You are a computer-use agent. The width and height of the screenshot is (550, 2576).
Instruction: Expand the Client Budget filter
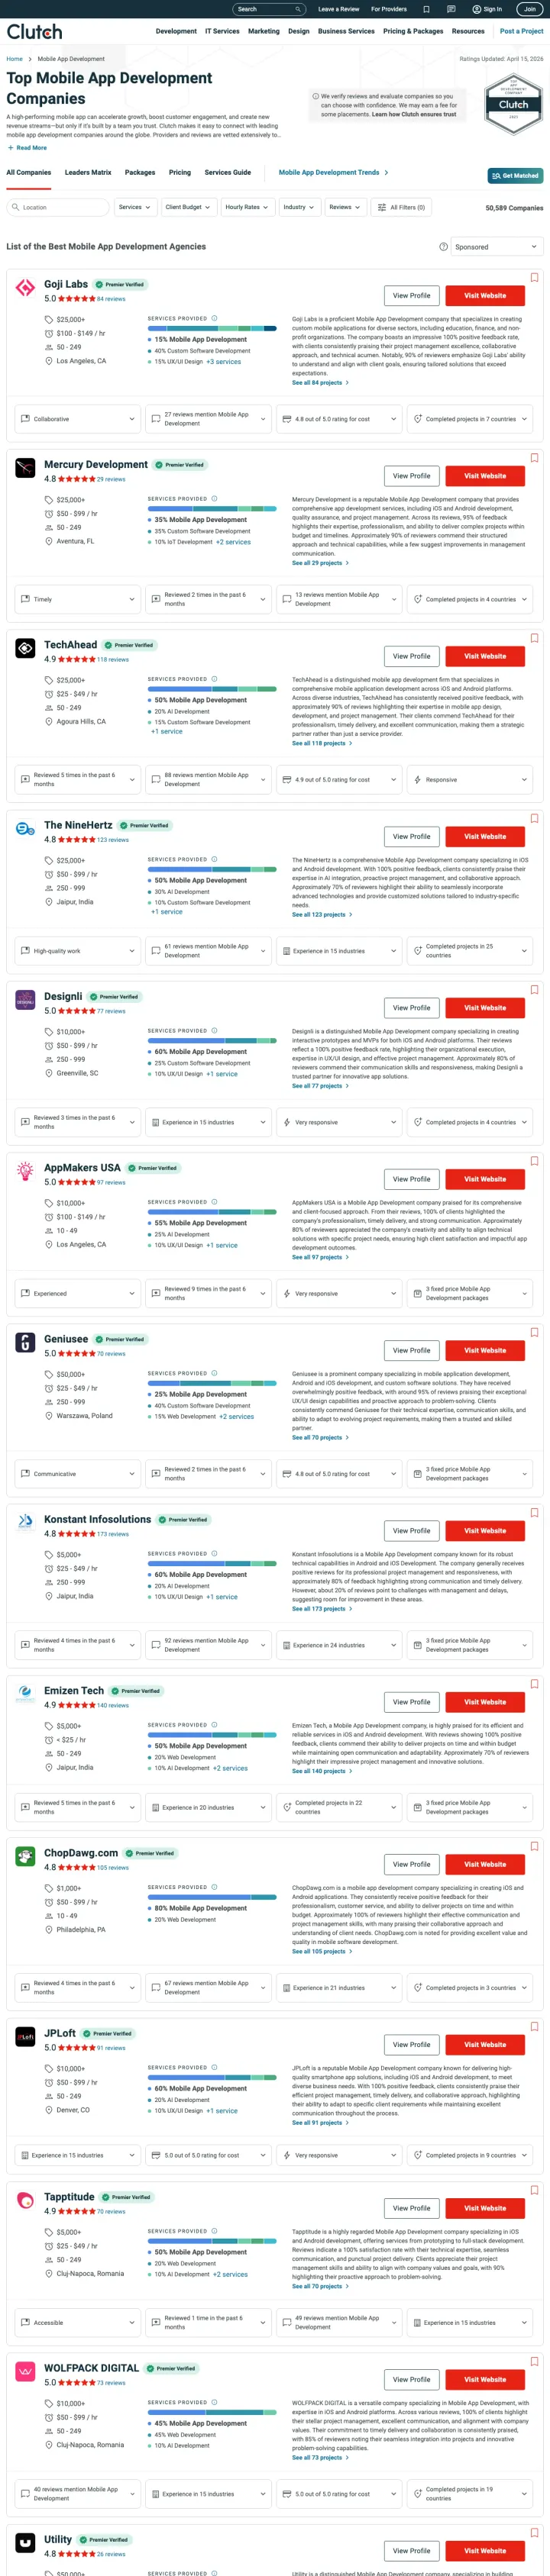[187, 207]
